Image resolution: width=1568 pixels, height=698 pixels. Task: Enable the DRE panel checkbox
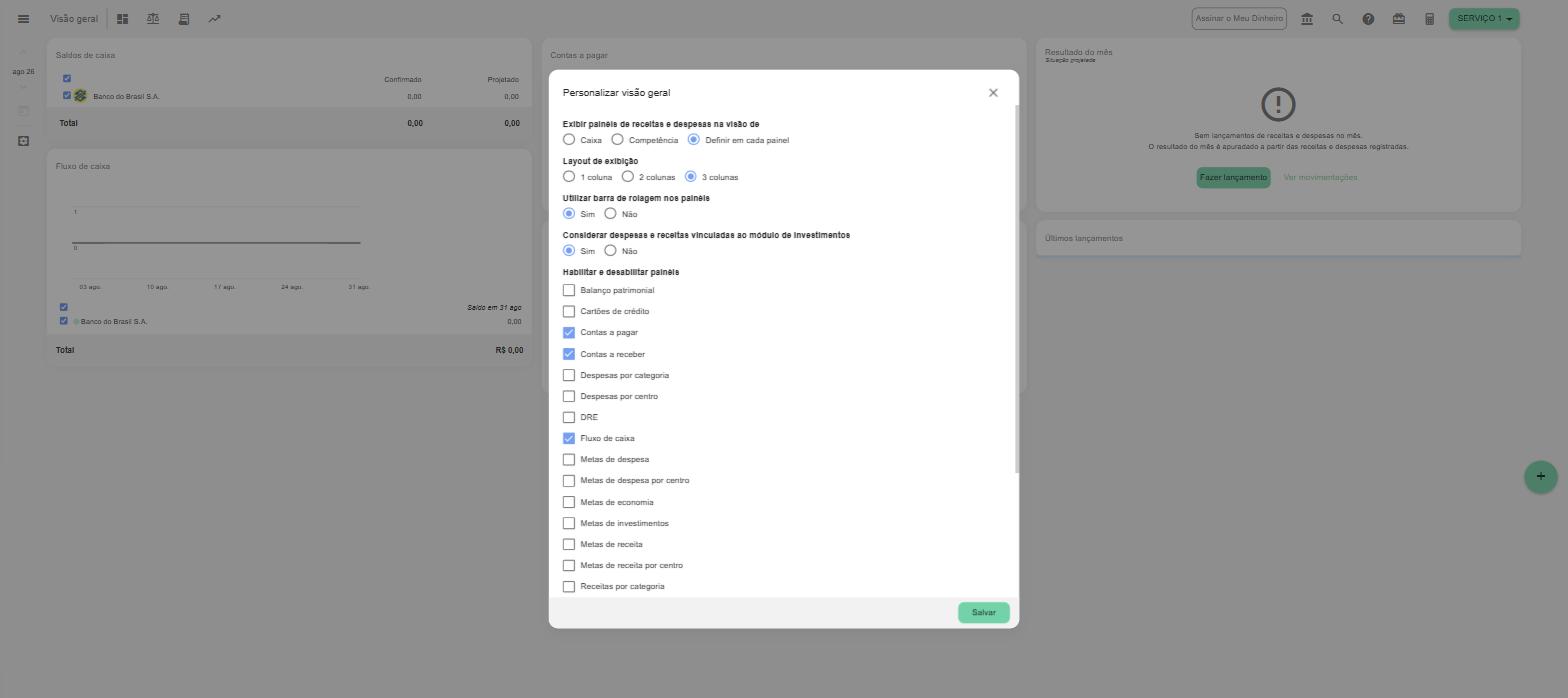pyautogui.click(x=569, y=418)
